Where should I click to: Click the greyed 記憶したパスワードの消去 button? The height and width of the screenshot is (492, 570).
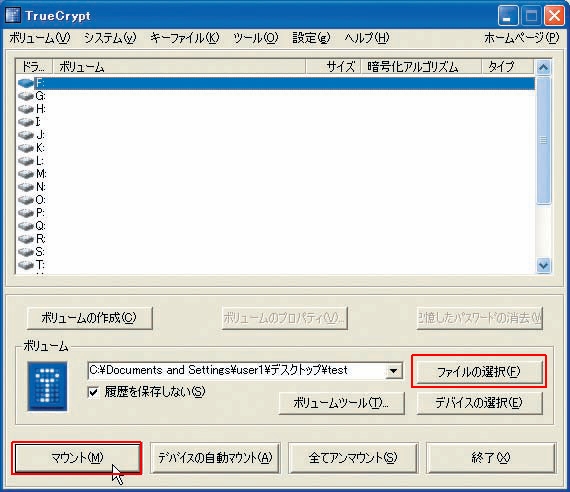[479, 318]
